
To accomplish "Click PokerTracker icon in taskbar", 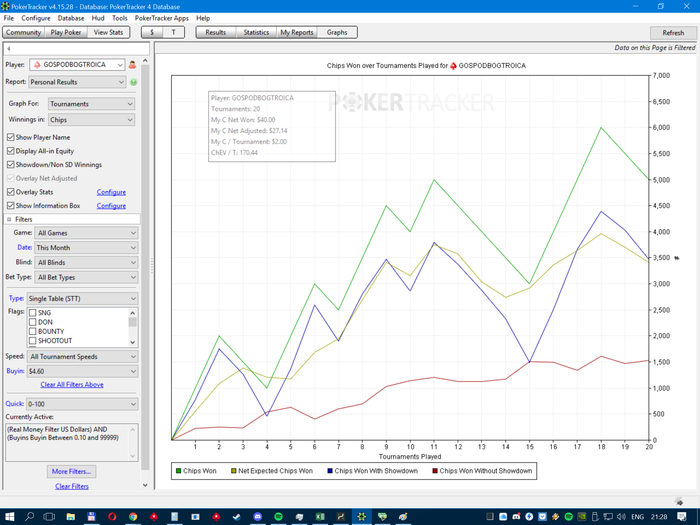I will (x=362, y=517).
